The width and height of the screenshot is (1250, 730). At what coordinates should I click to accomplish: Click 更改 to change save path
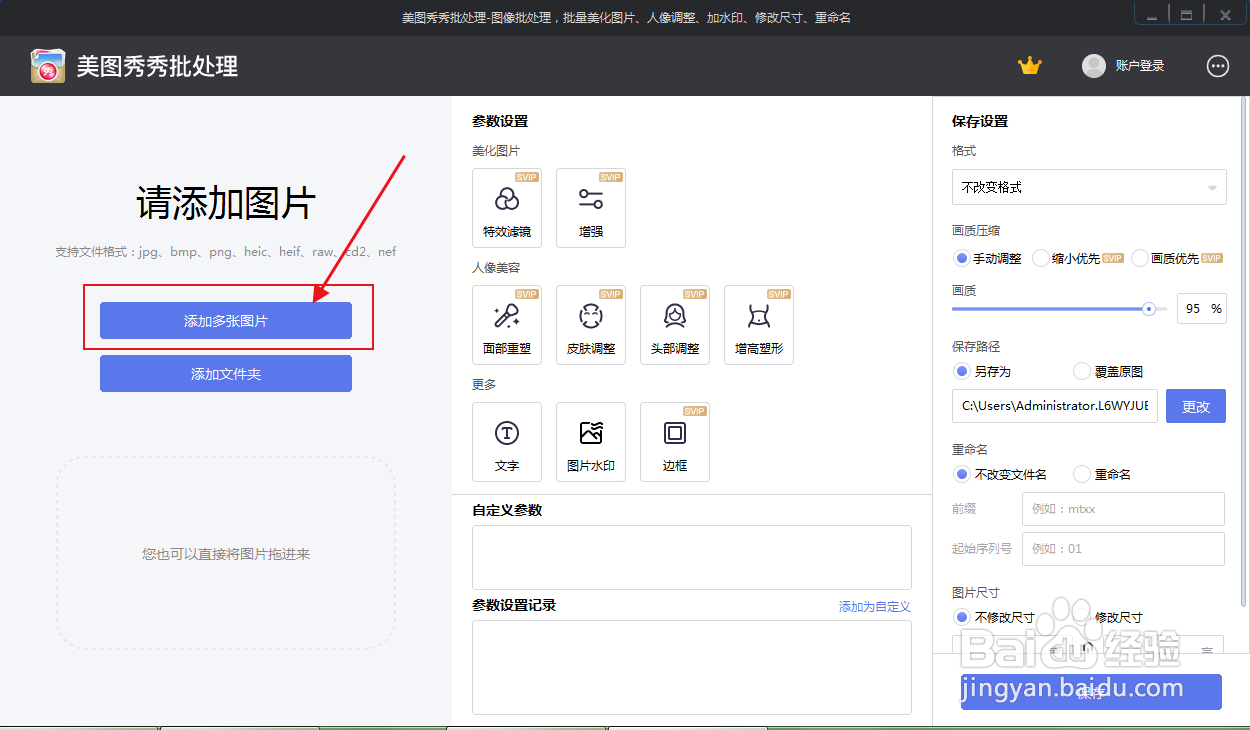[1196, 407]
